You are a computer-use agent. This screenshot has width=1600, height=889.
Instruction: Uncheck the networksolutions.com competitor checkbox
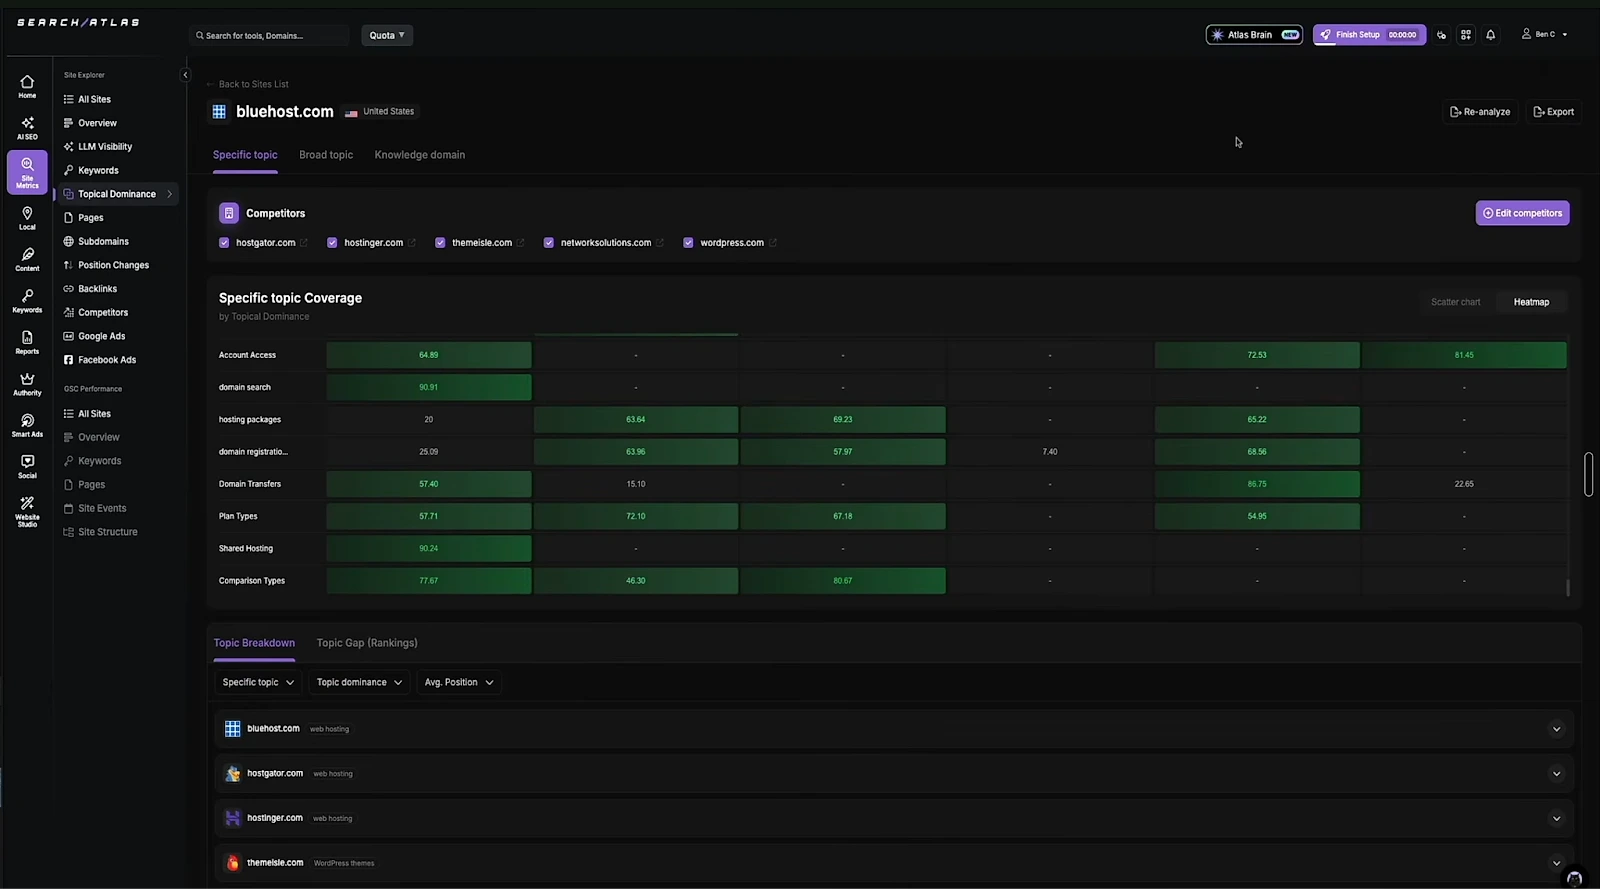coord(549,243)
